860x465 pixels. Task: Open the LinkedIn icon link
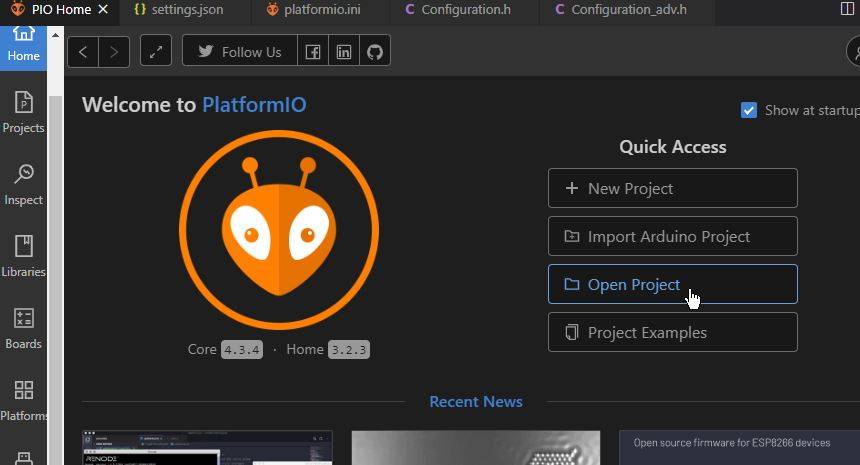pos(344,50)
